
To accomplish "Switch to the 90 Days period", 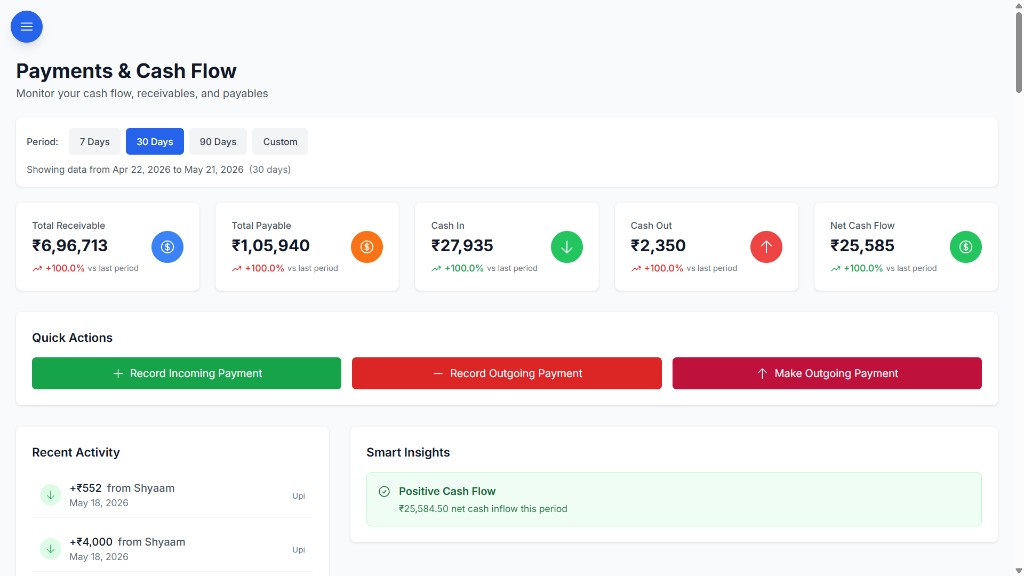I will [x=218, y=142].
